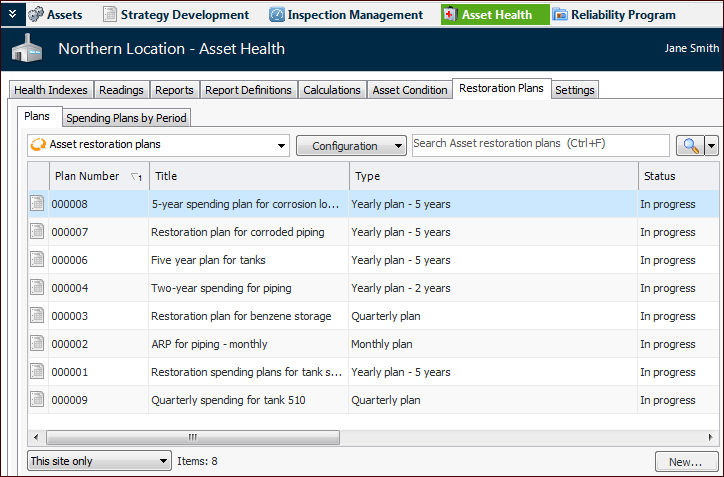The image size is (724, 477).
Task: Open the This site only dropdown
Action: click(99, 461)
